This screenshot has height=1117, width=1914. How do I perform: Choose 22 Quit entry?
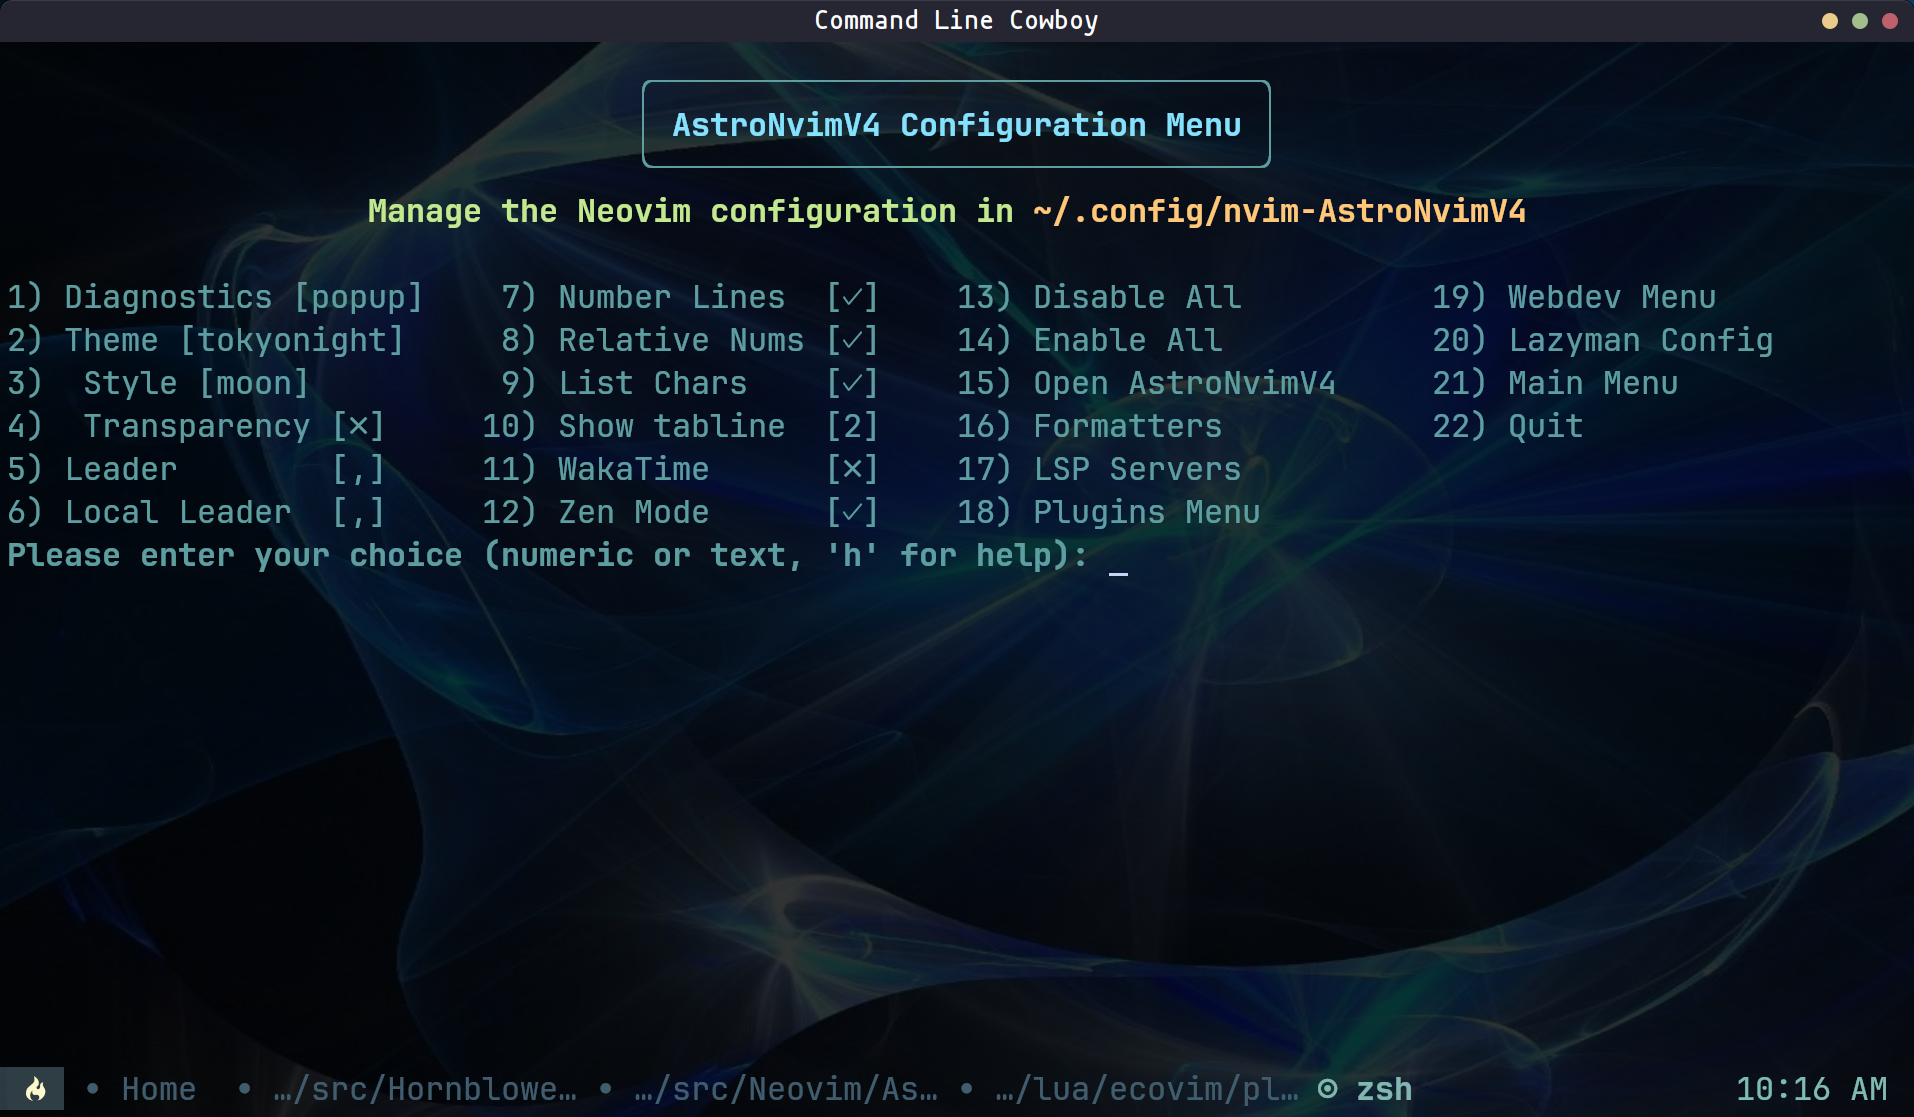(1508, 426)
